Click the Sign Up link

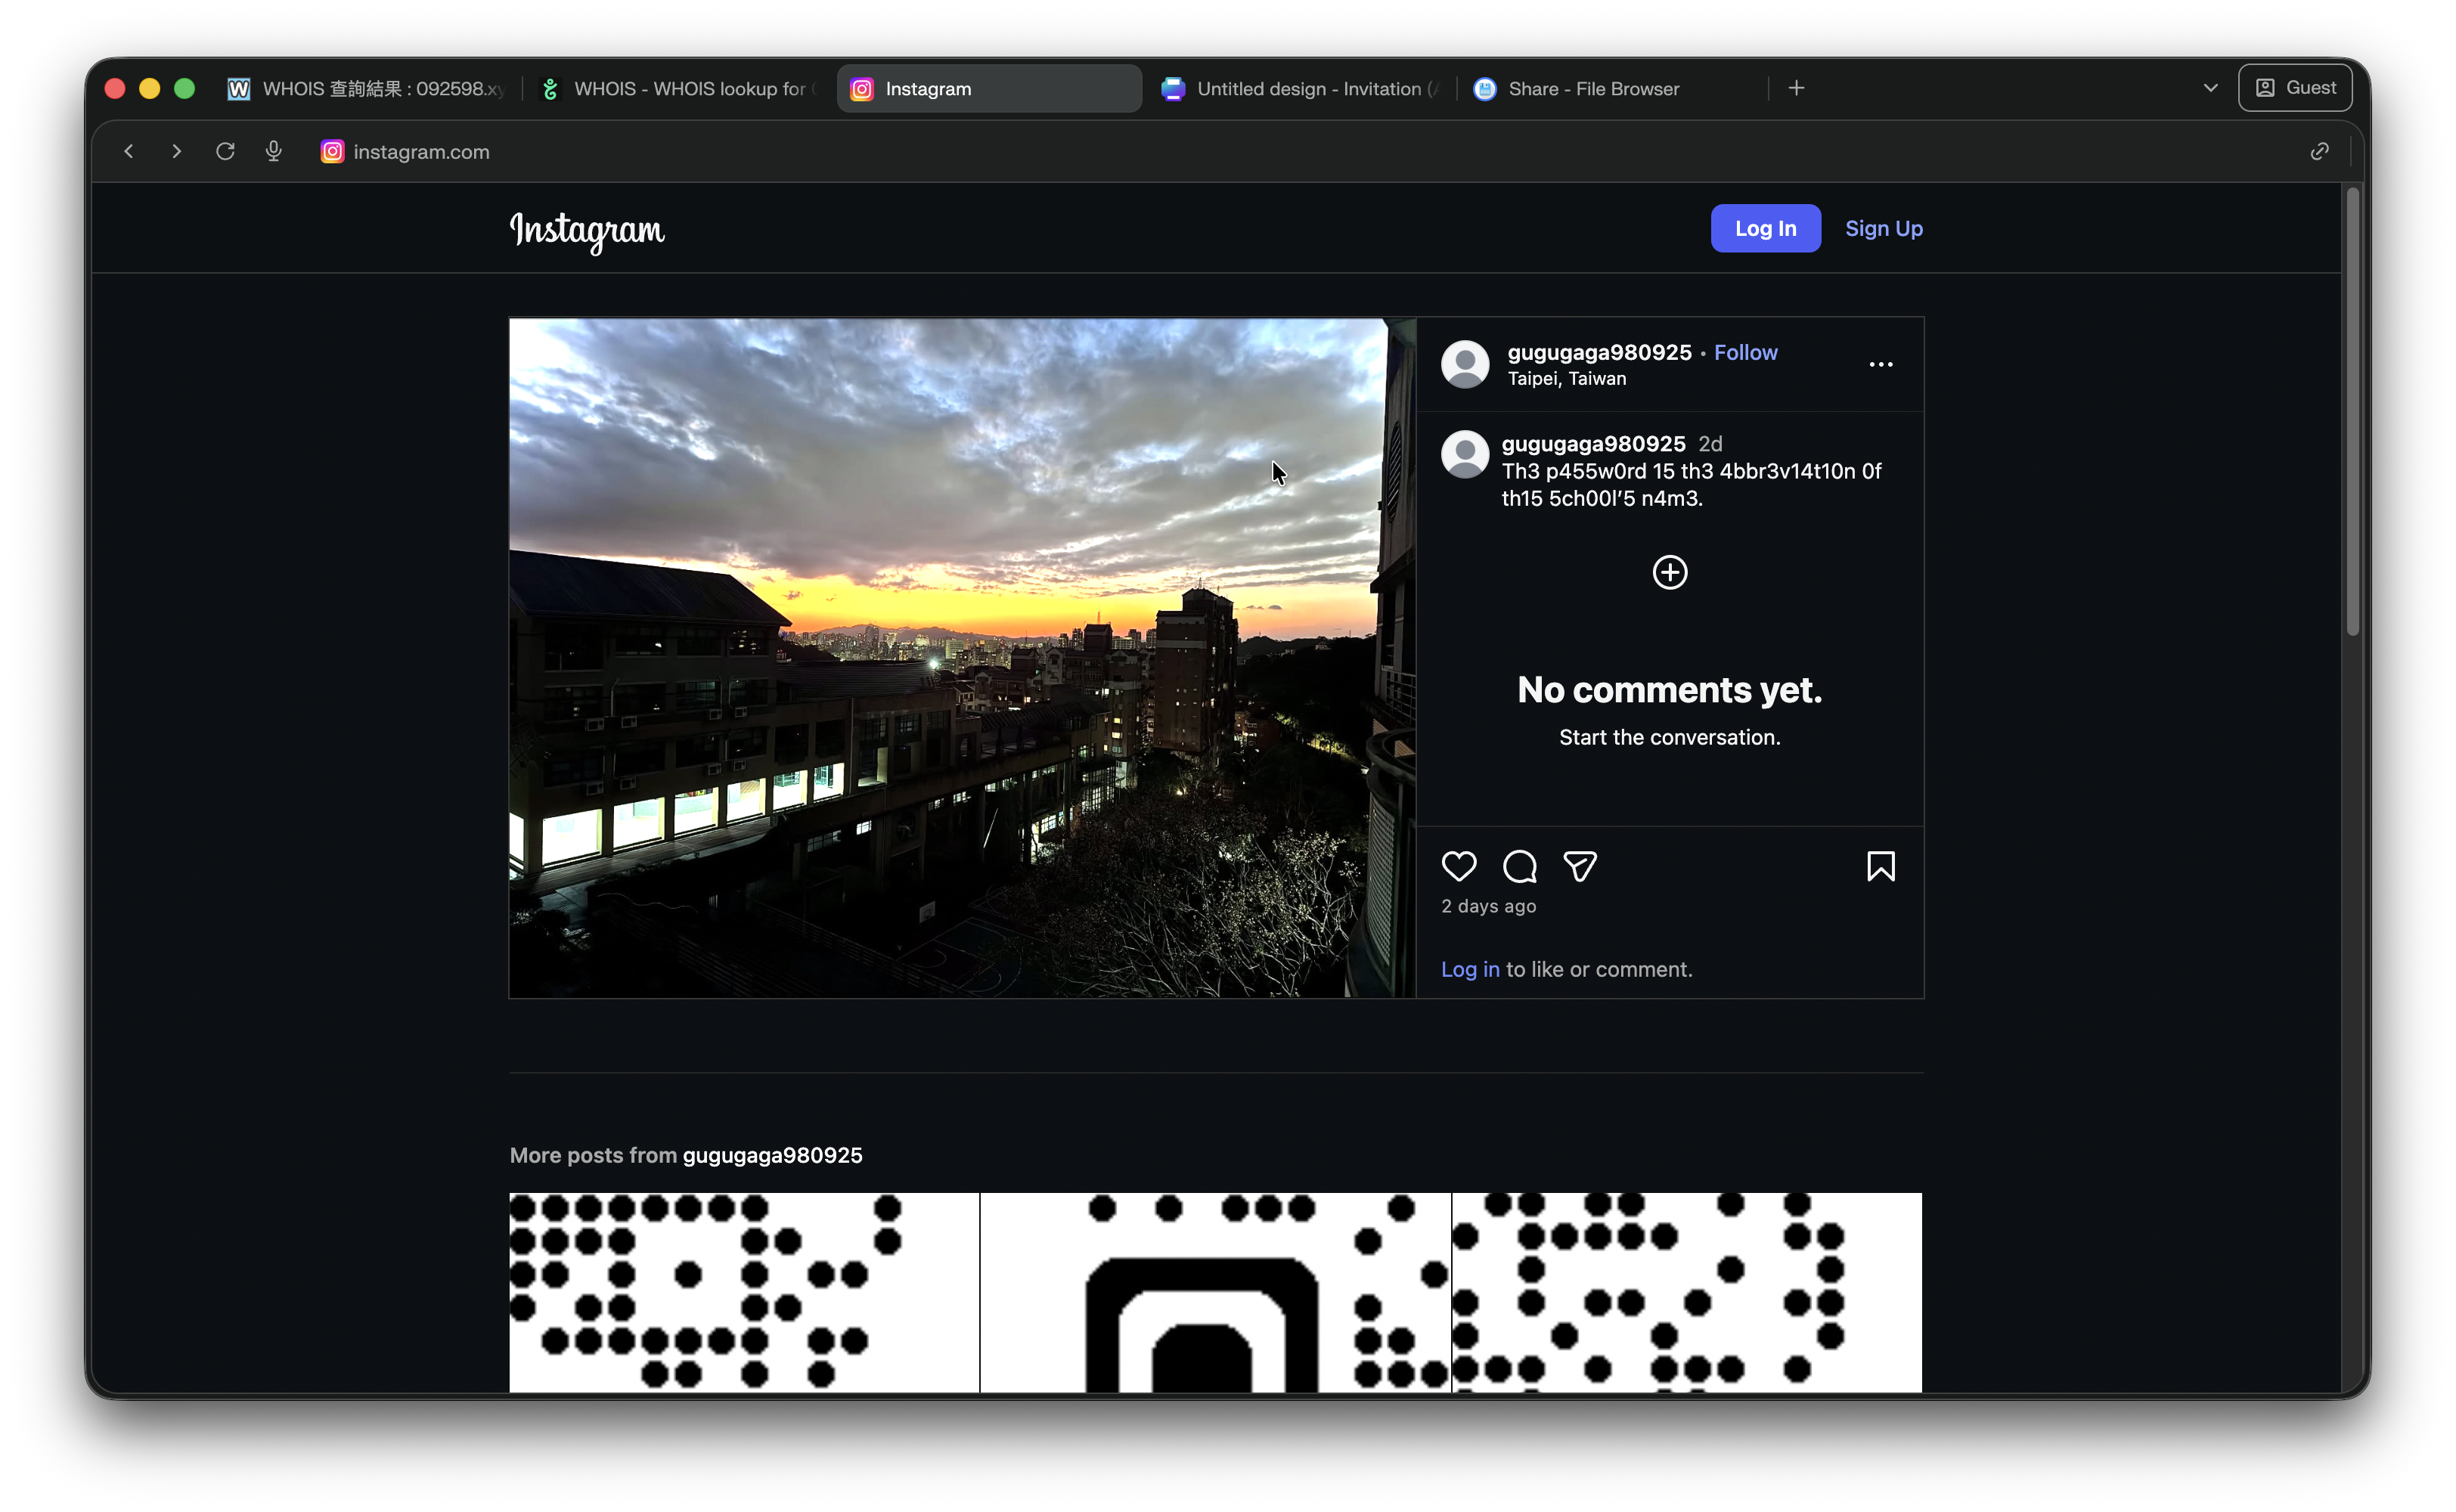click(1883, 228)
